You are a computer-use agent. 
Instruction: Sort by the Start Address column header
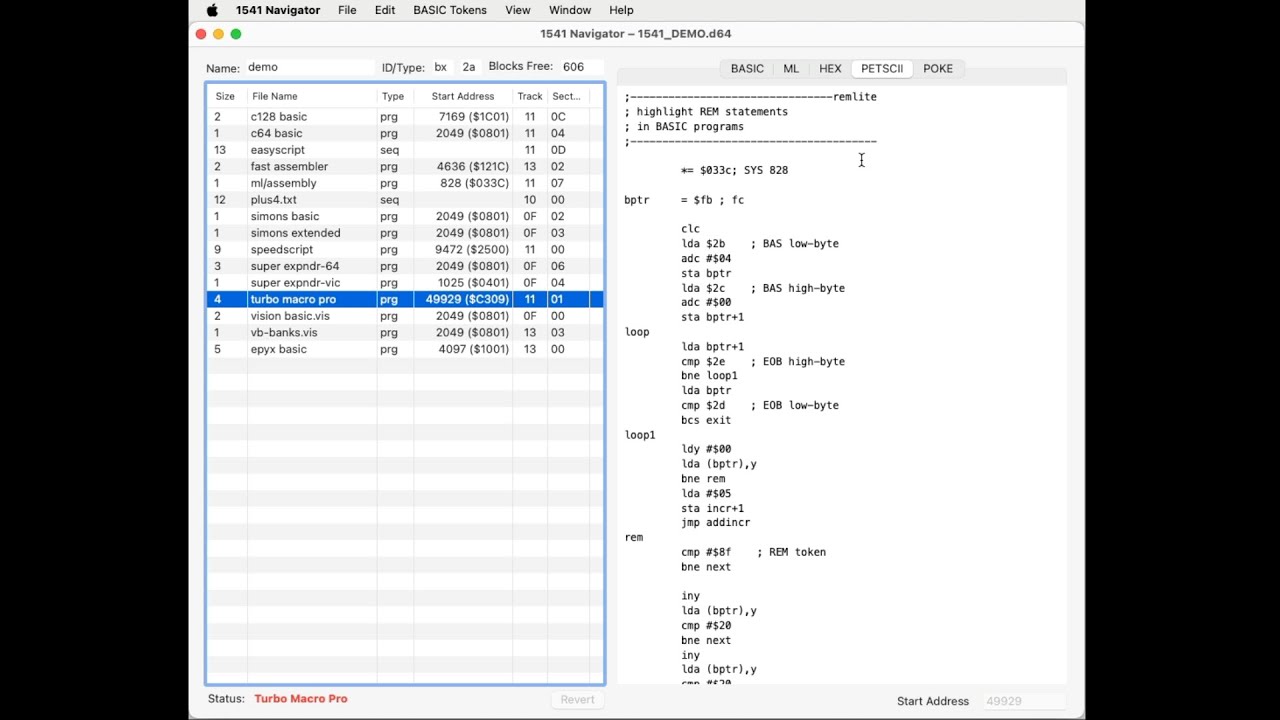tap(463, 96)
